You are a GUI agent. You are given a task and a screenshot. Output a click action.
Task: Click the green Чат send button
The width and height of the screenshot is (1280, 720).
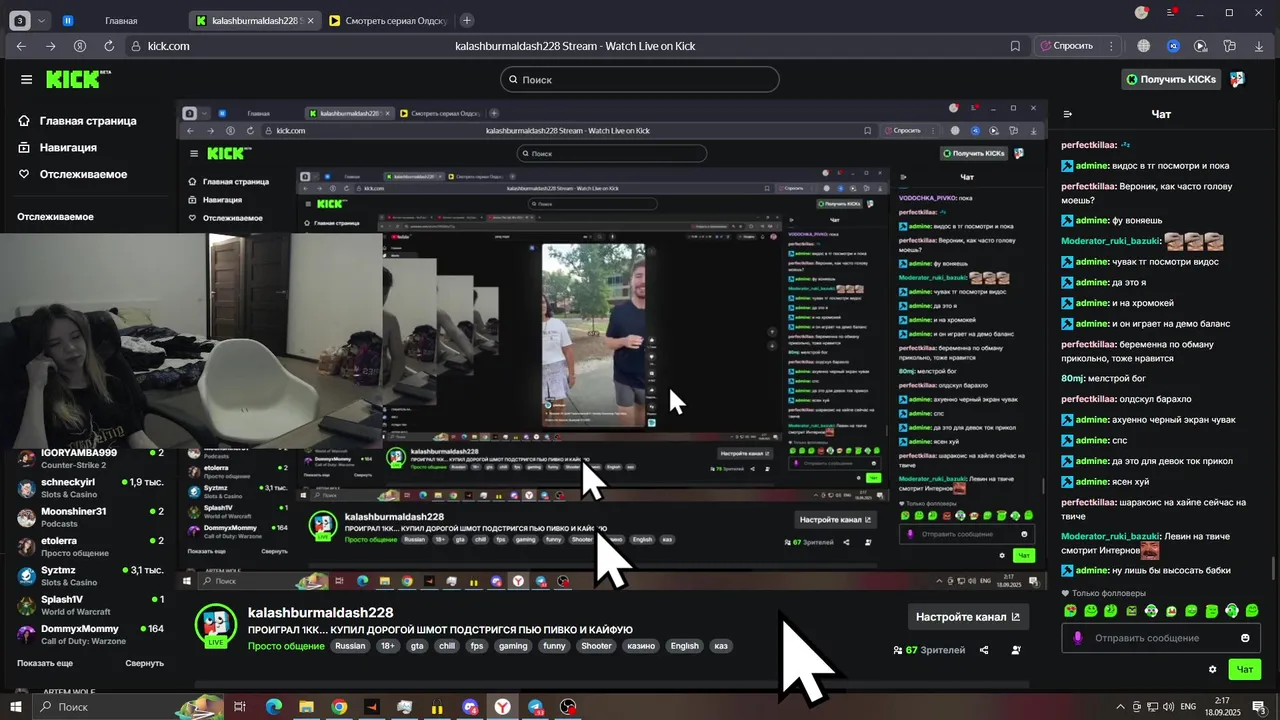tap(1245, 669)
